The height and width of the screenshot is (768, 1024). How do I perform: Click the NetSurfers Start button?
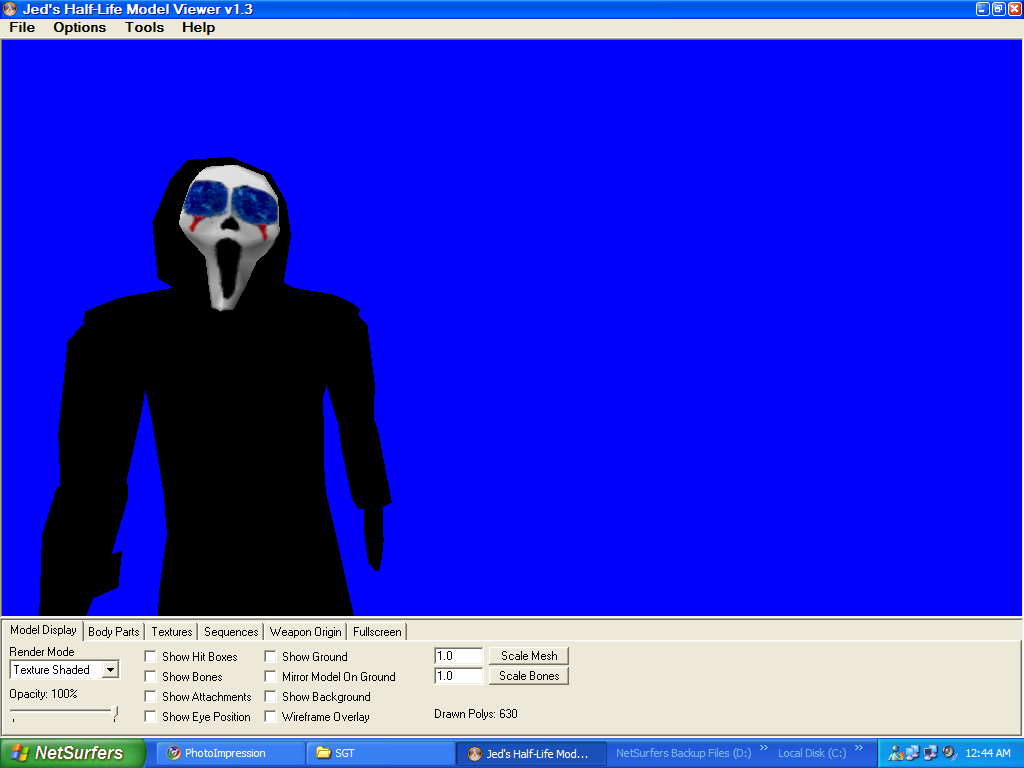(x=72, y=753)
